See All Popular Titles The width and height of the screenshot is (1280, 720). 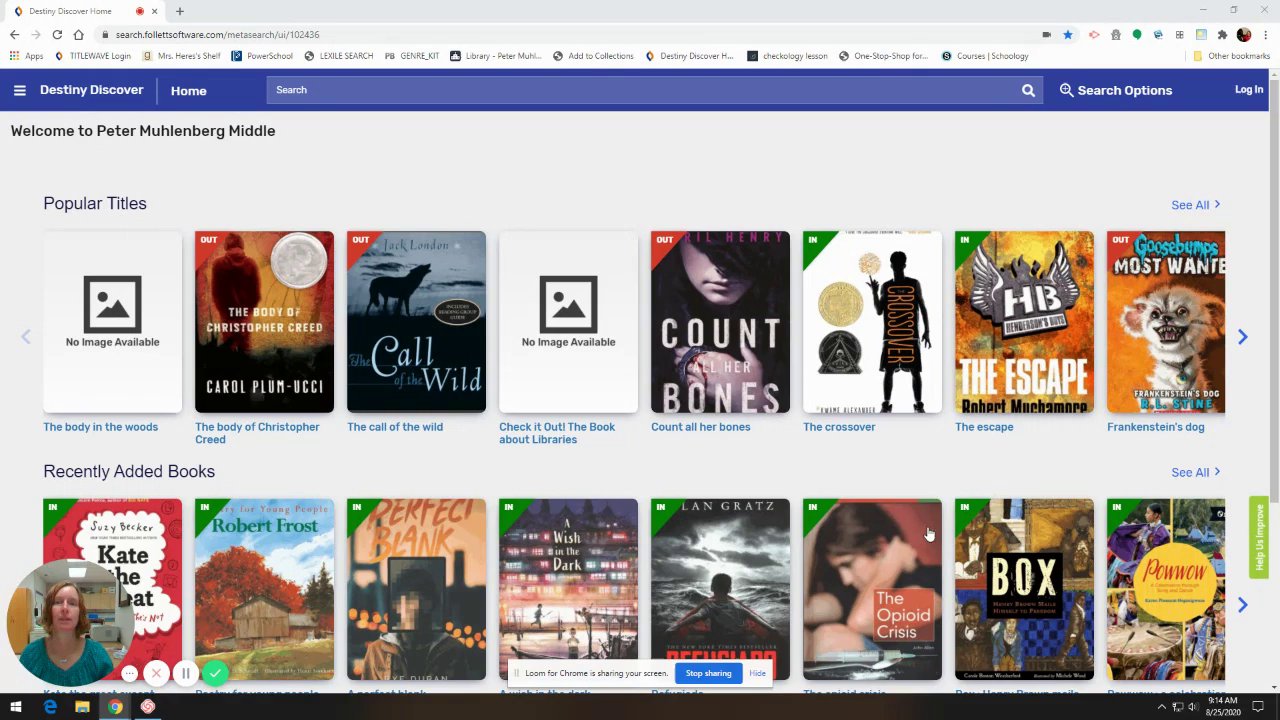[x=1196, y=205]
